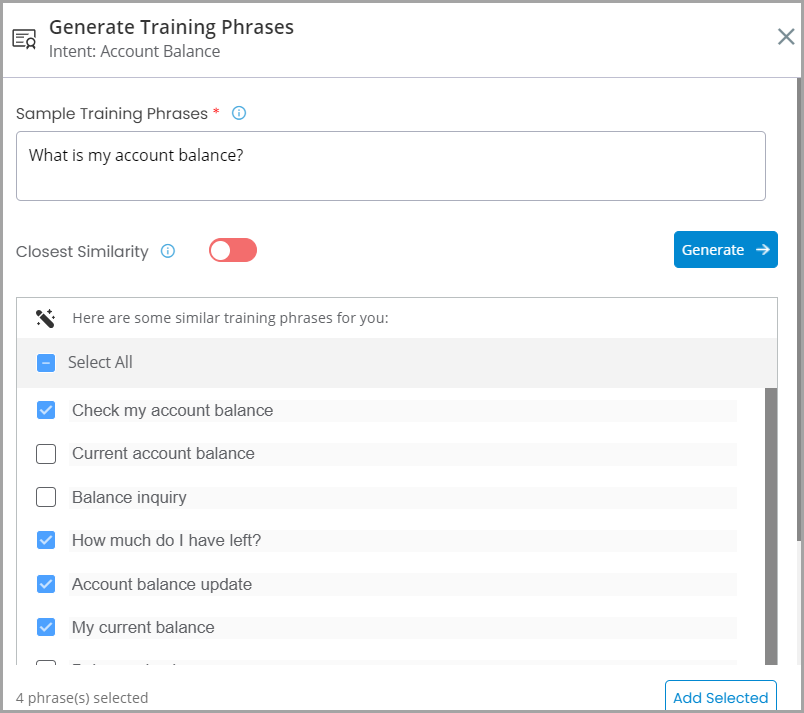Click the "Balance inquiry" phrase text

click(x=129, y=497)
